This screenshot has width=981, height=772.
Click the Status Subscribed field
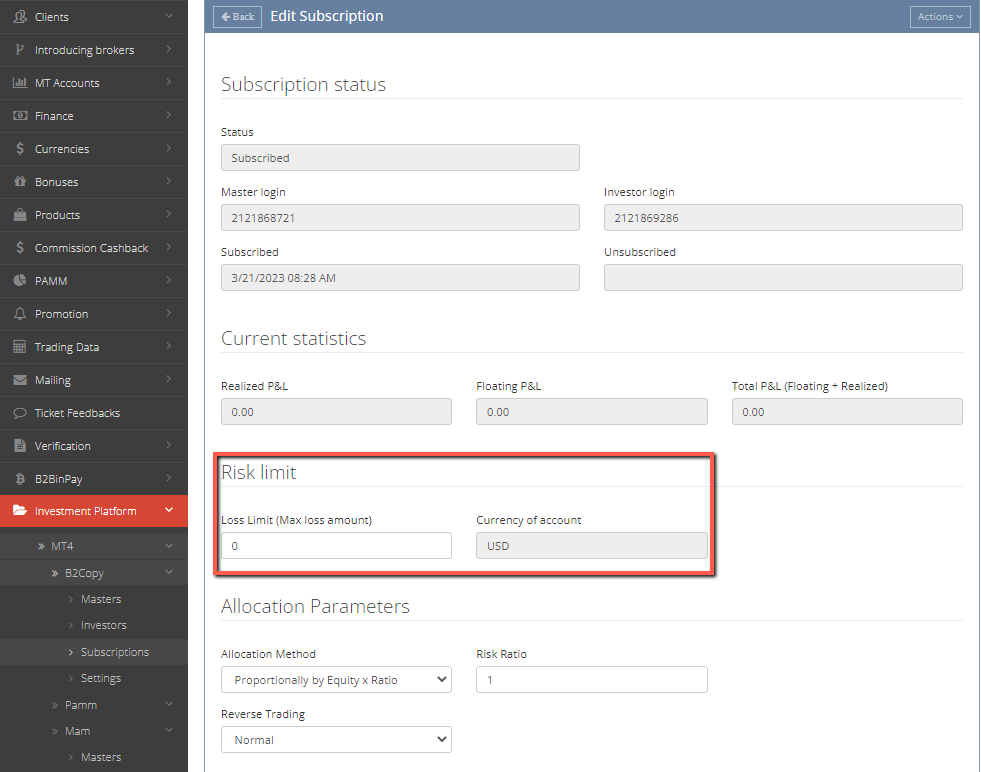(400, 158)
